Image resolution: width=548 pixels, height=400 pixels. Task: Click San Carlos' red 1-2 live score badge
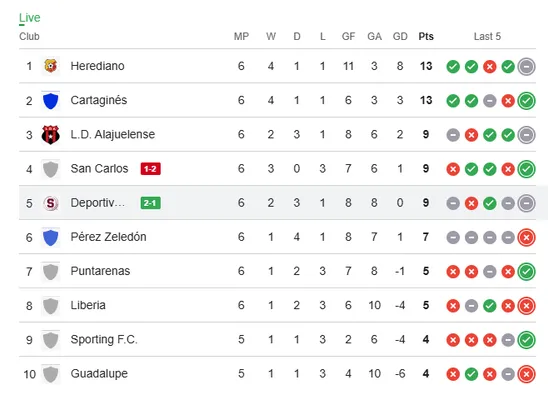[x=151, y=169]
